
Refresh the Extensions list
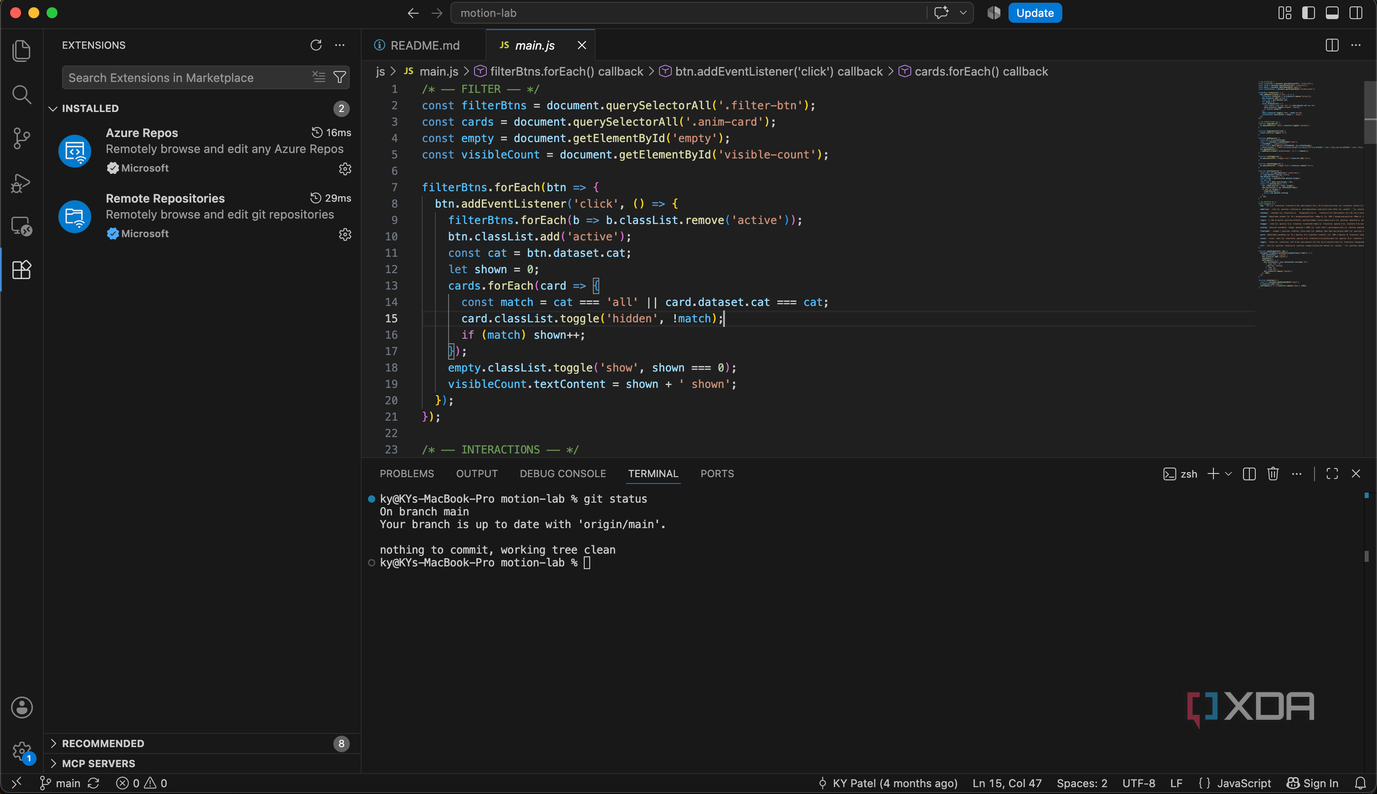[316, 45]
